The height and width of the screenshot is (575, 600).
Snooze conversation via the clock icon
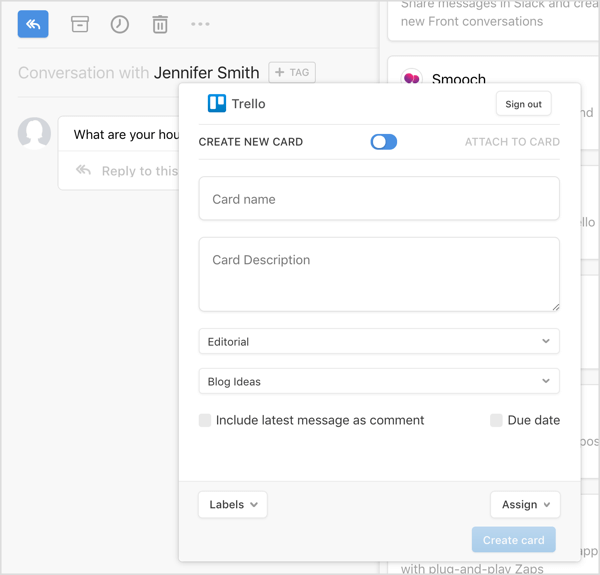point(120,24)
